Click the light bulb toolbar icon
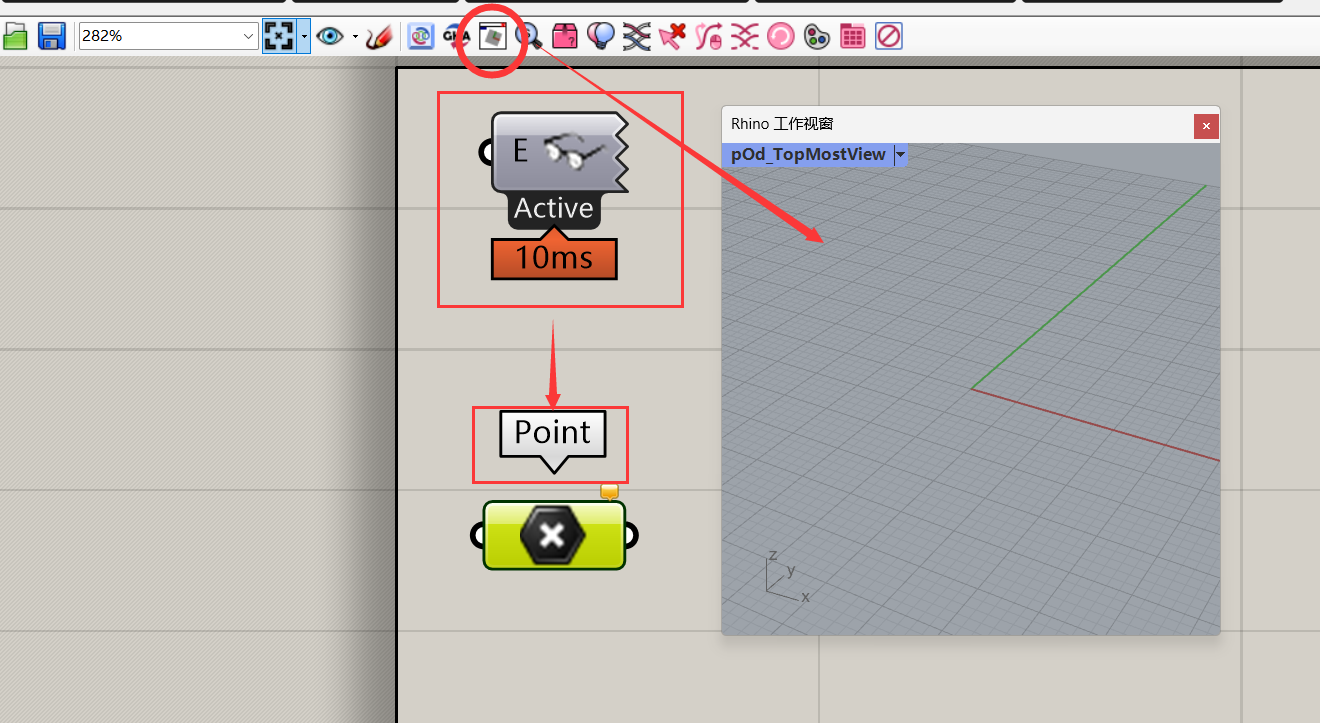This screenshot has width=1320, height=723. tap(600, 37)
